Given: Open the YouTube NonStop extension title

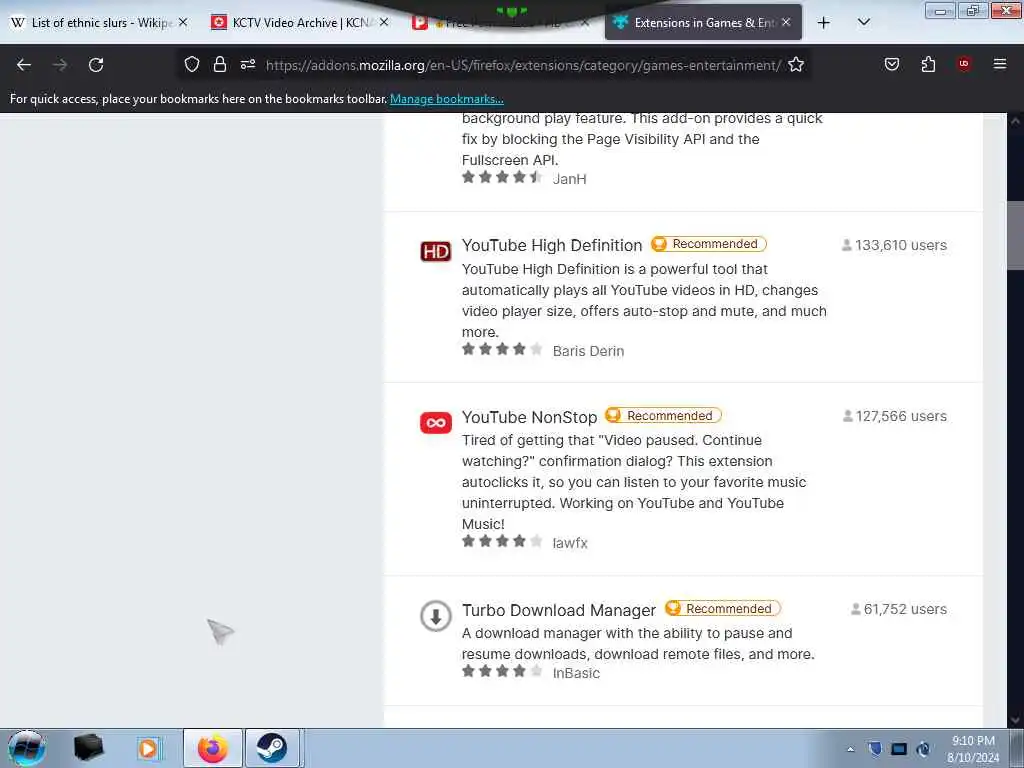Looking at the screenshot, I should point(530,417).
